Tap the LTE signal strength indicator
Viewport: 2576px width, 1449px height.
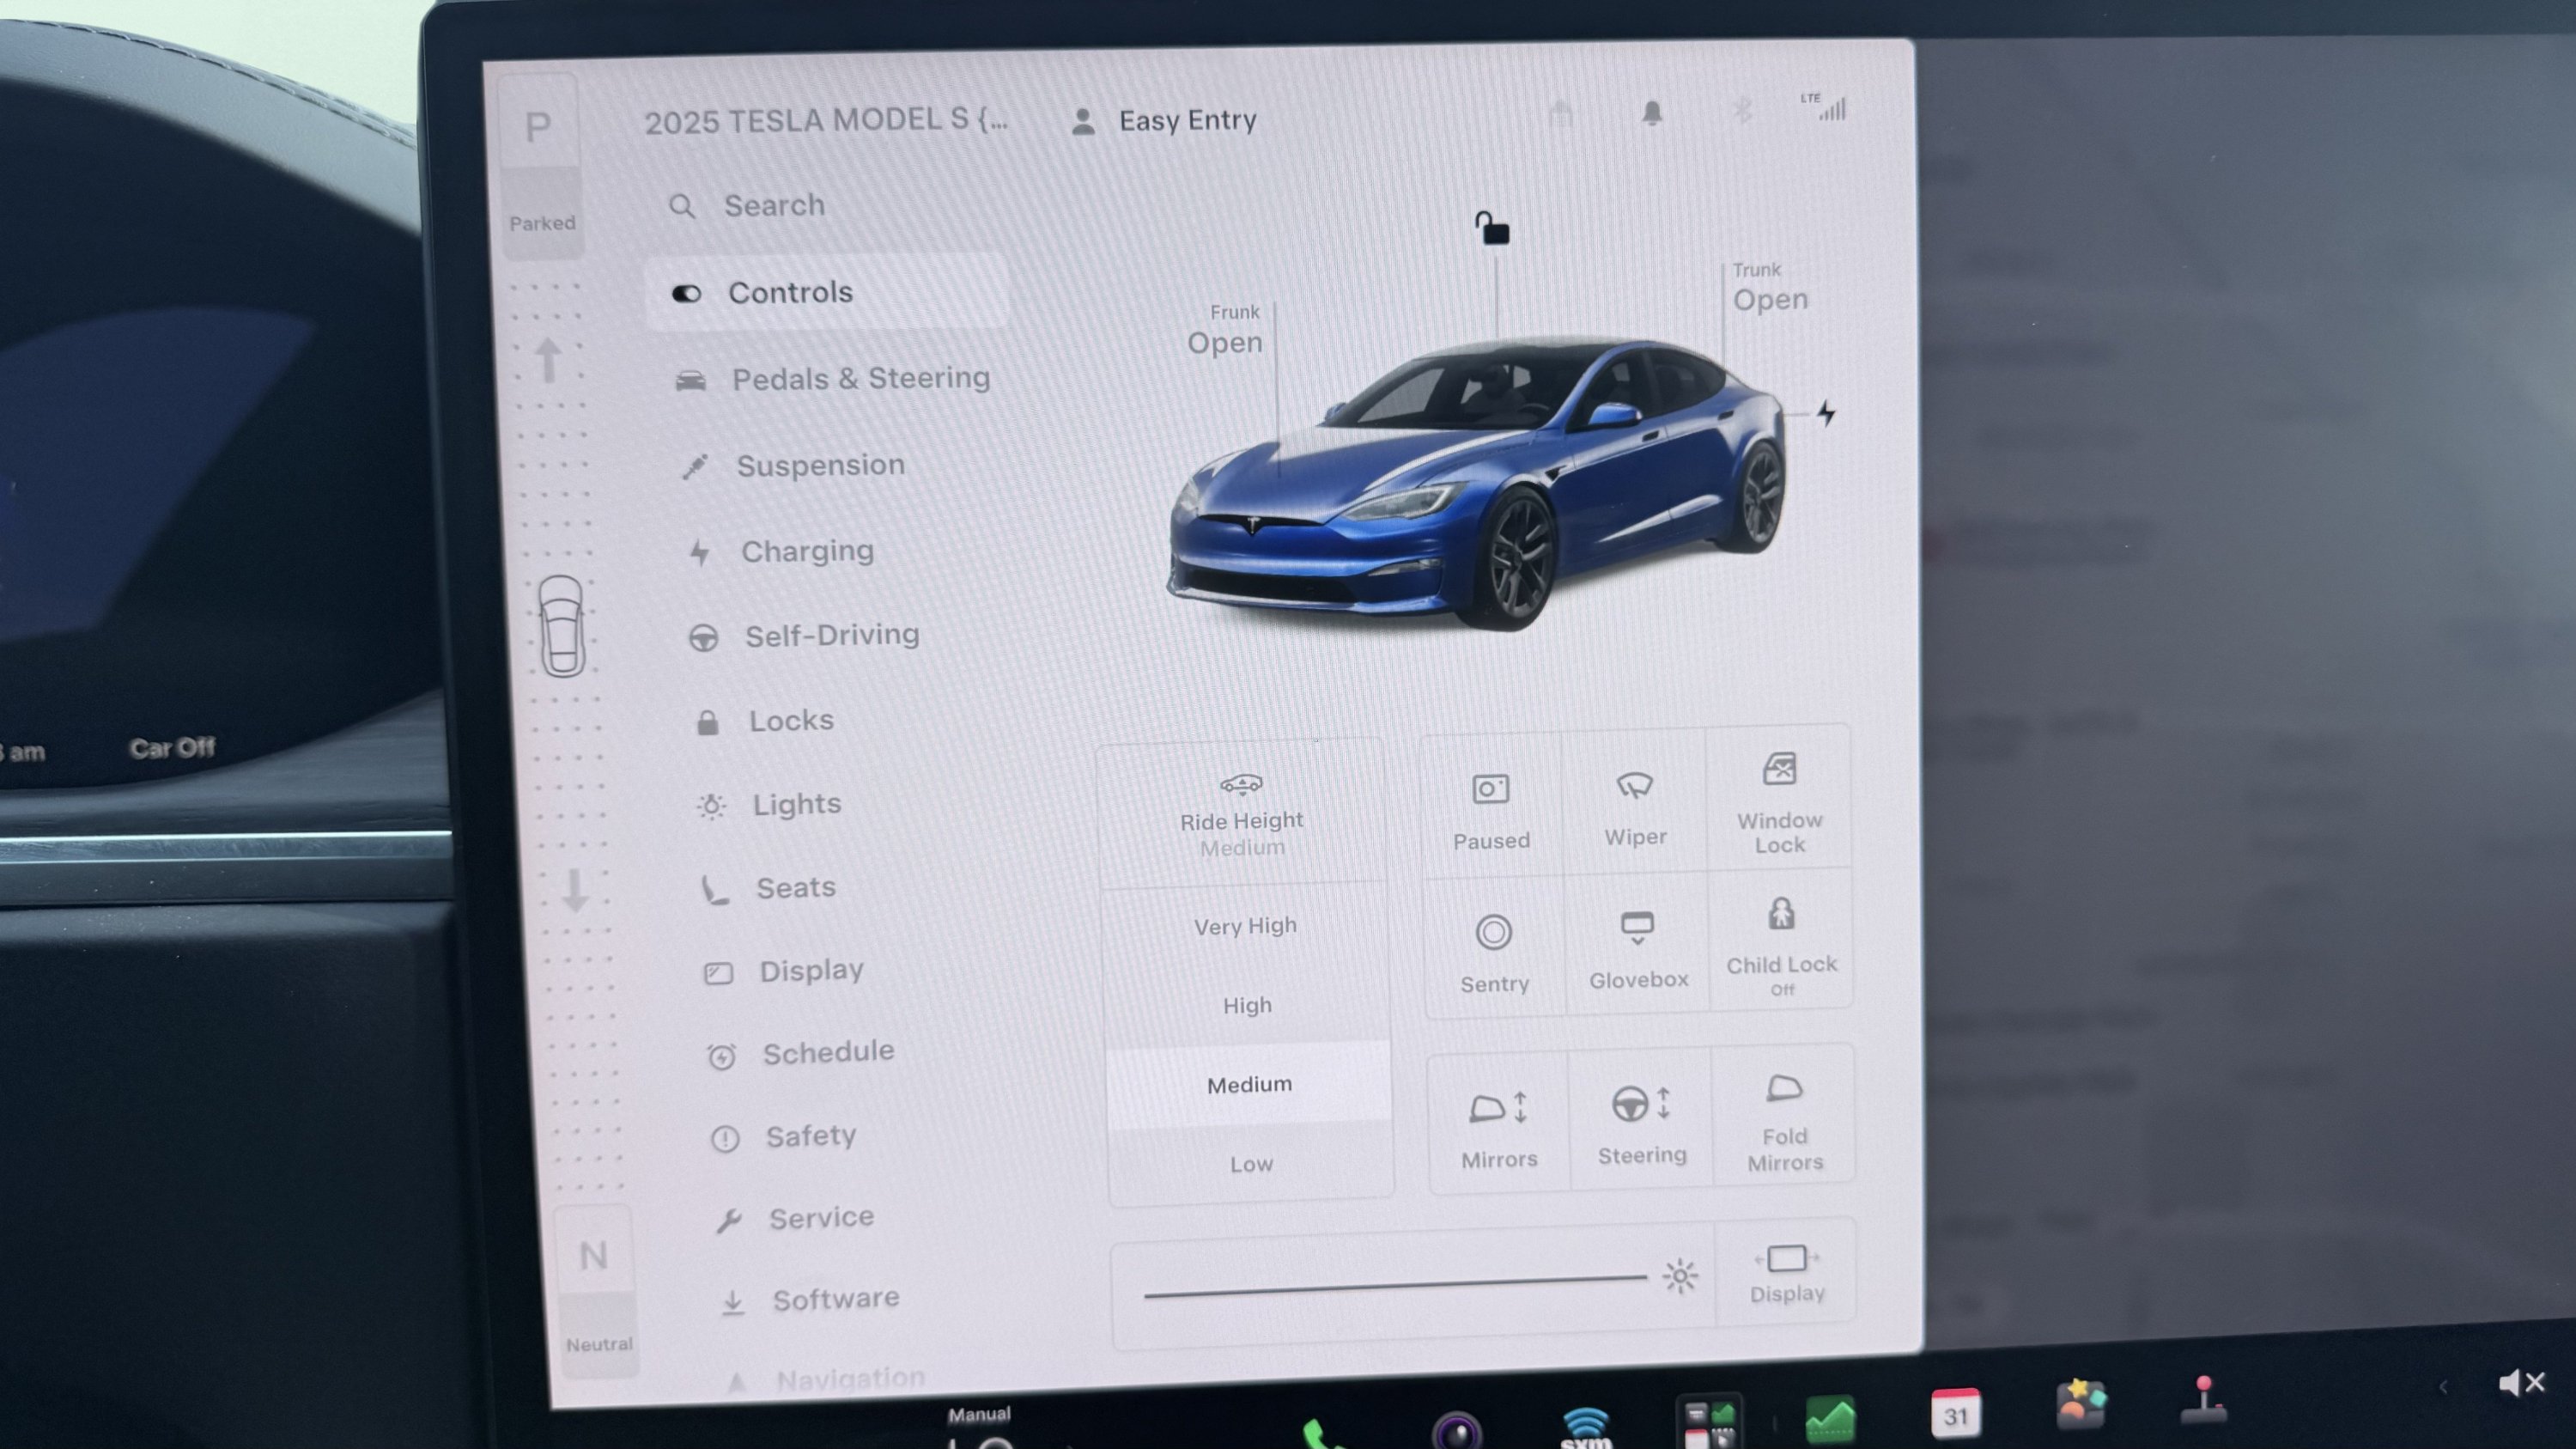pyautogui.click(x=1823, y=106)
